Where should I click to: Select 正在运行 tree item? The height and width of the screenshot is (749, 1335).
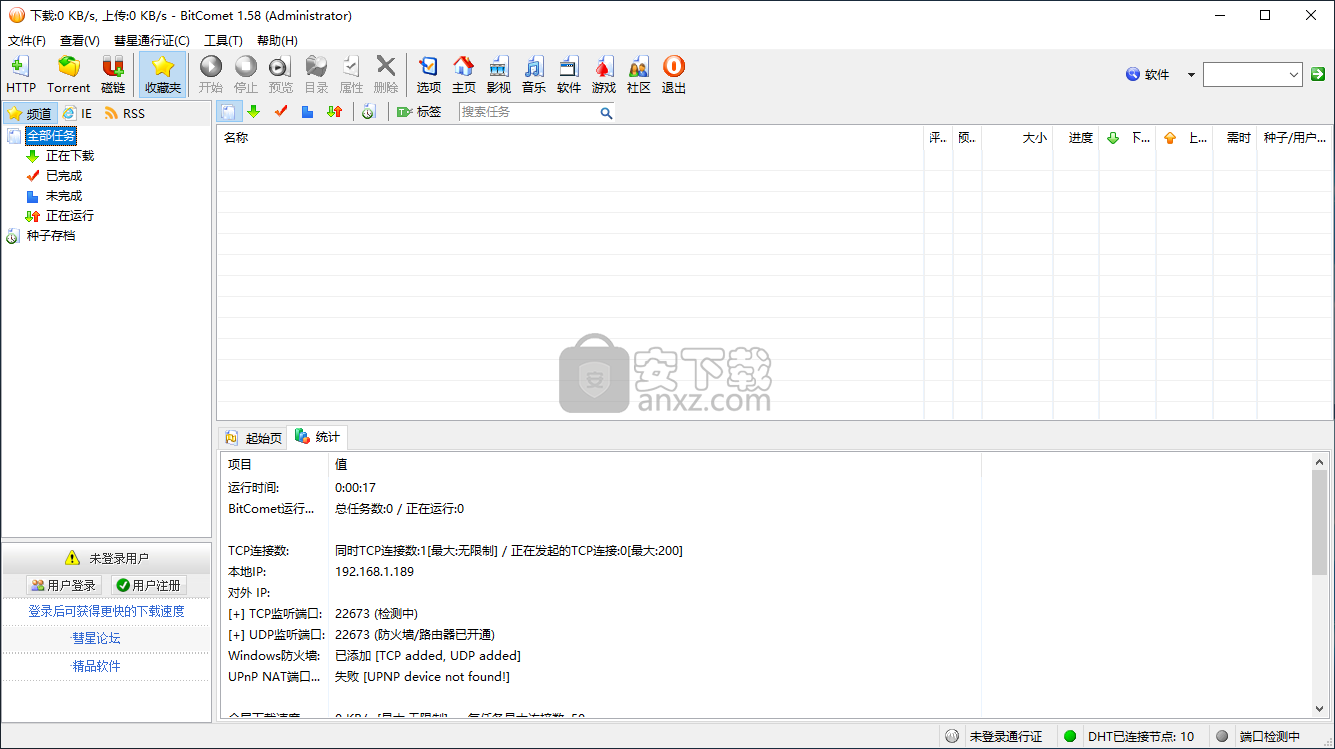click(x=70, y=216)
